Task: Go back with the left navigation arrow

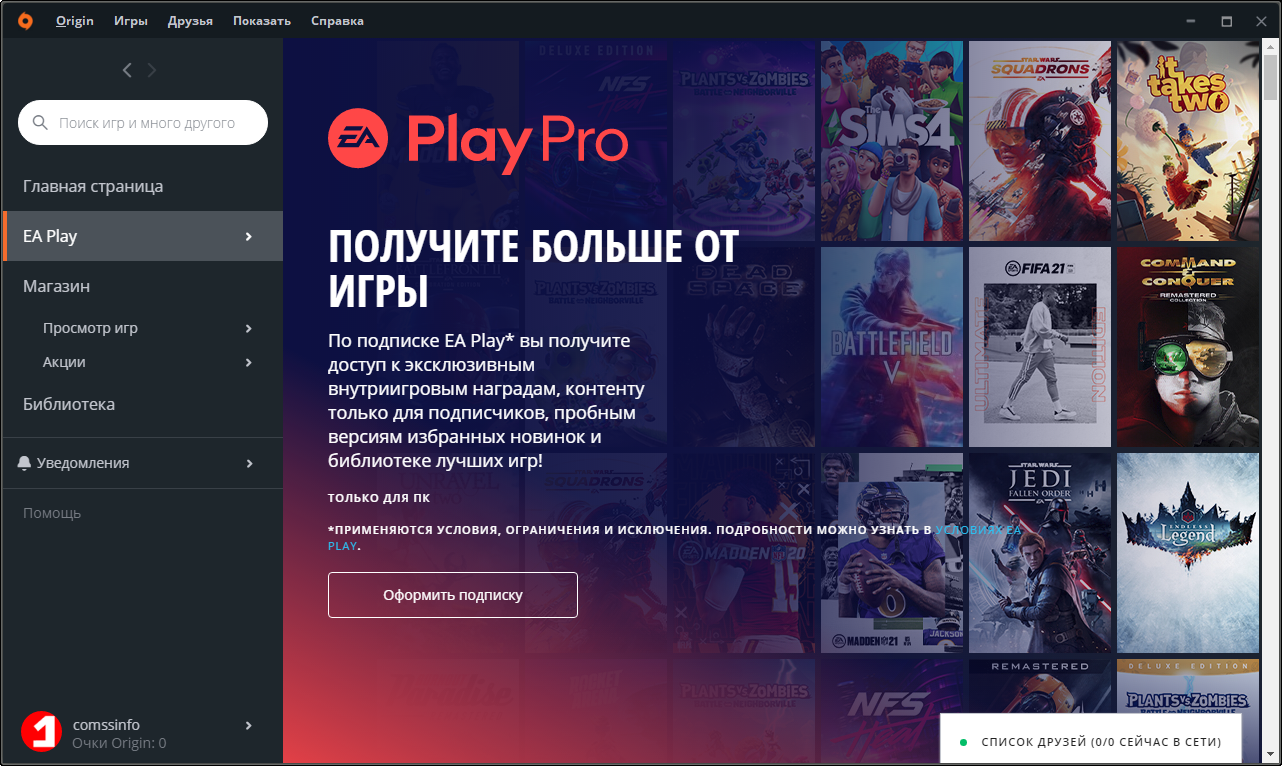Action: click(x=127, y=70)
